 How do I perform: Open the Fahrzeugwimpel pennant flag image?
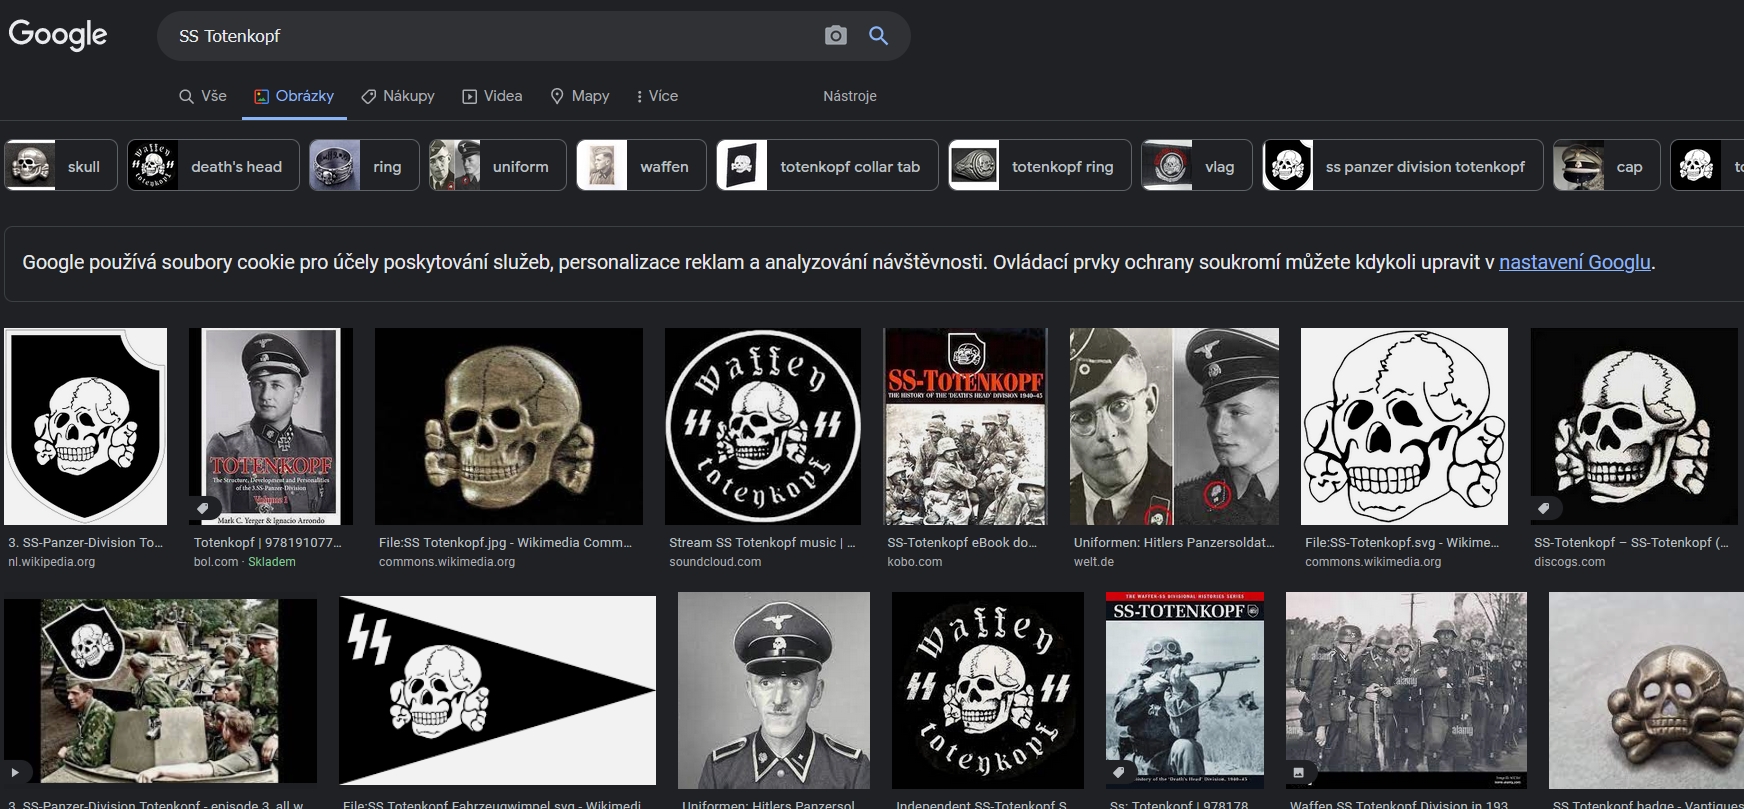[498, 690]
